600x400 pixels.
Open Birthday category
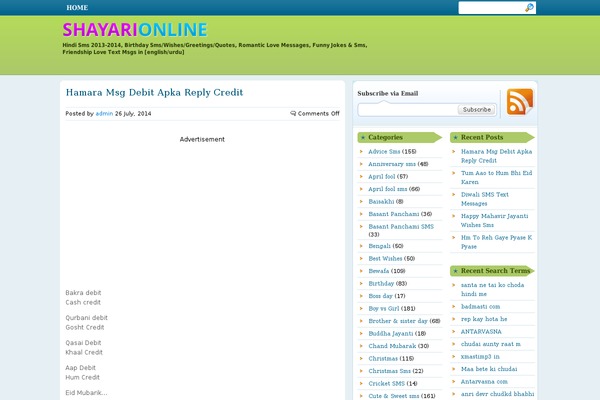click(x=381, y=284)
